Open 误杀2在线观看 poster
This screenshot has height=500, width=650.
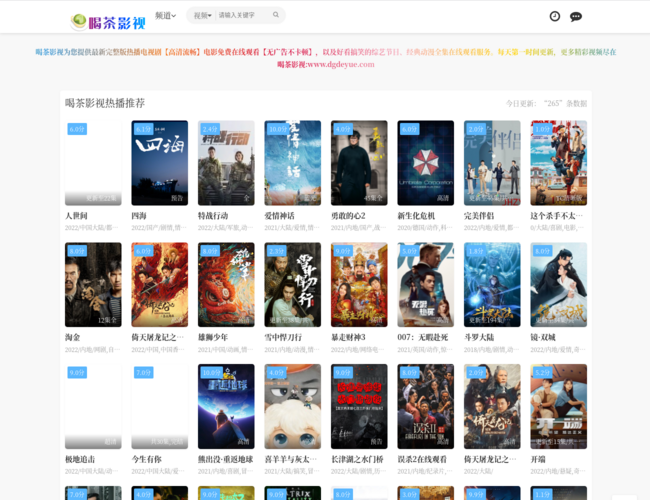pos(426,406)
